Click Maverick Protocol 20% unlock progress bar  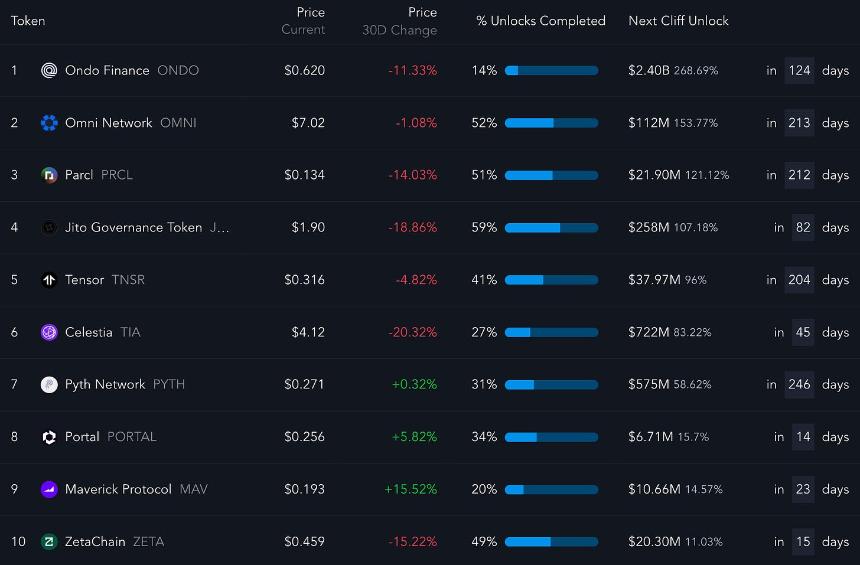tap(551, 489)
